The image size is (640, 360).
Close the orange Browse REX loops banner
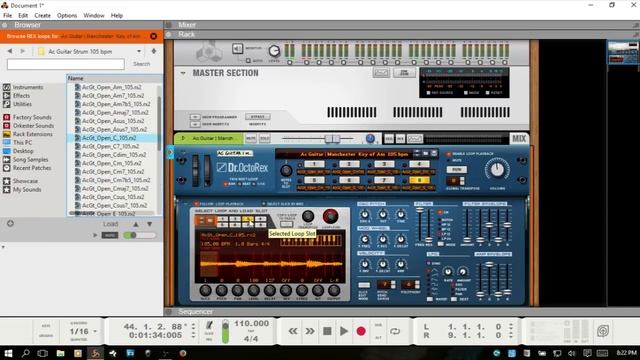153,36
